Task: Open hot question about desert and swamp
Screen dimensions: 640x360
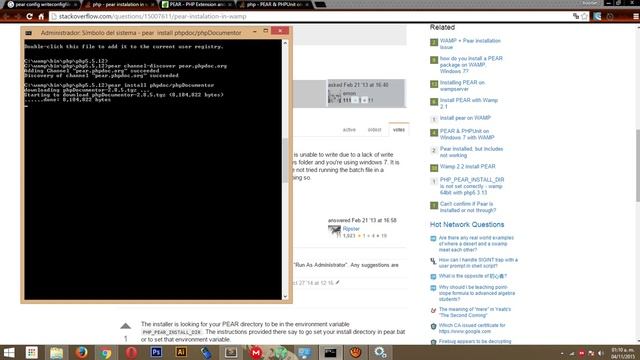Action: coord(476,244)
